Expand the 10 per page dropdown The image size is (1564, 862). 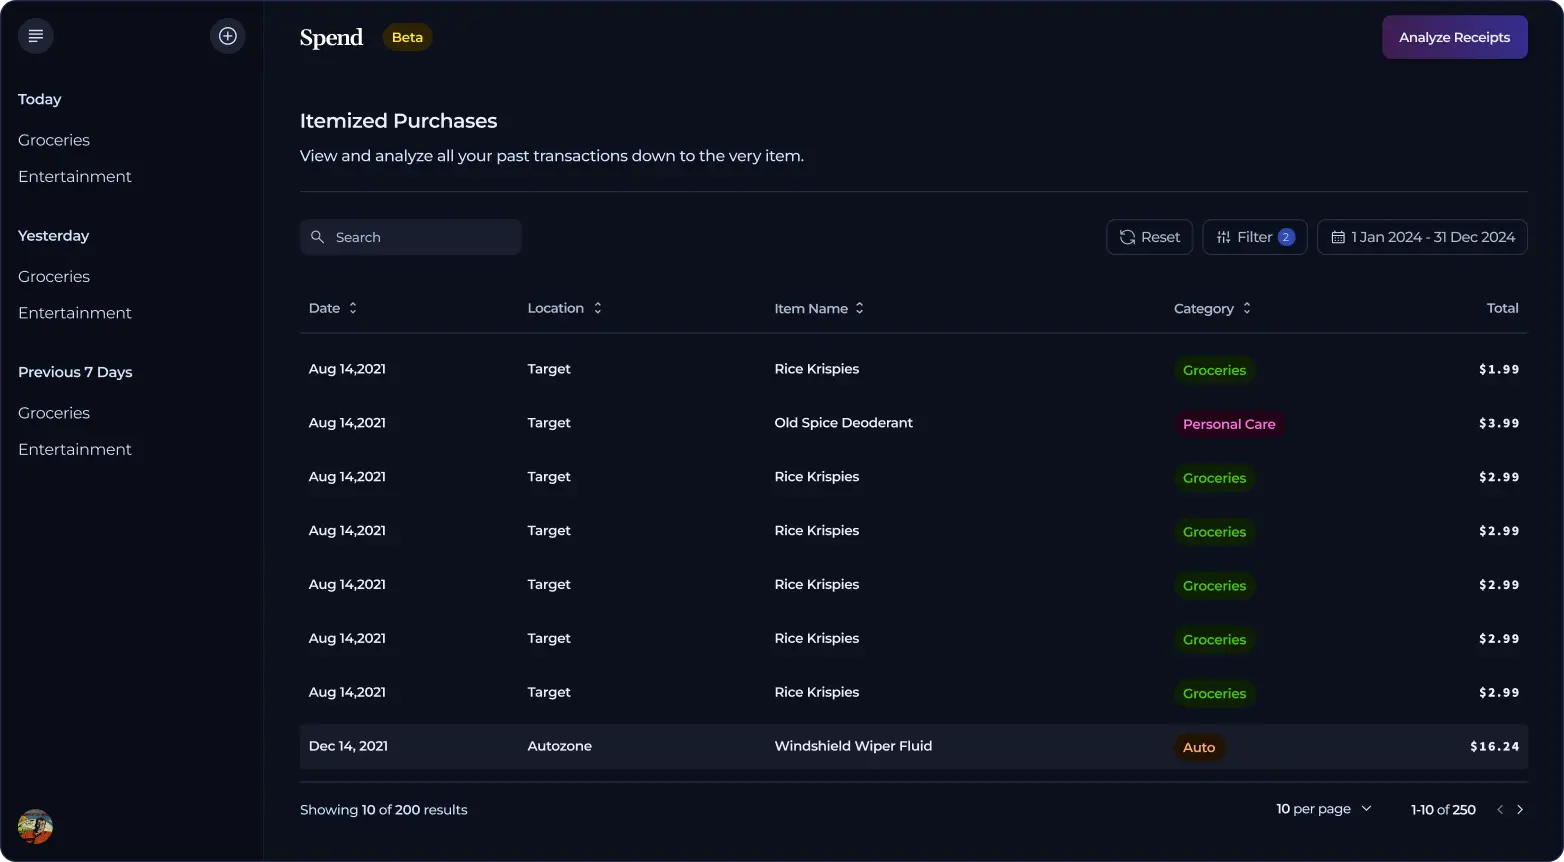tap(1324, 809)
